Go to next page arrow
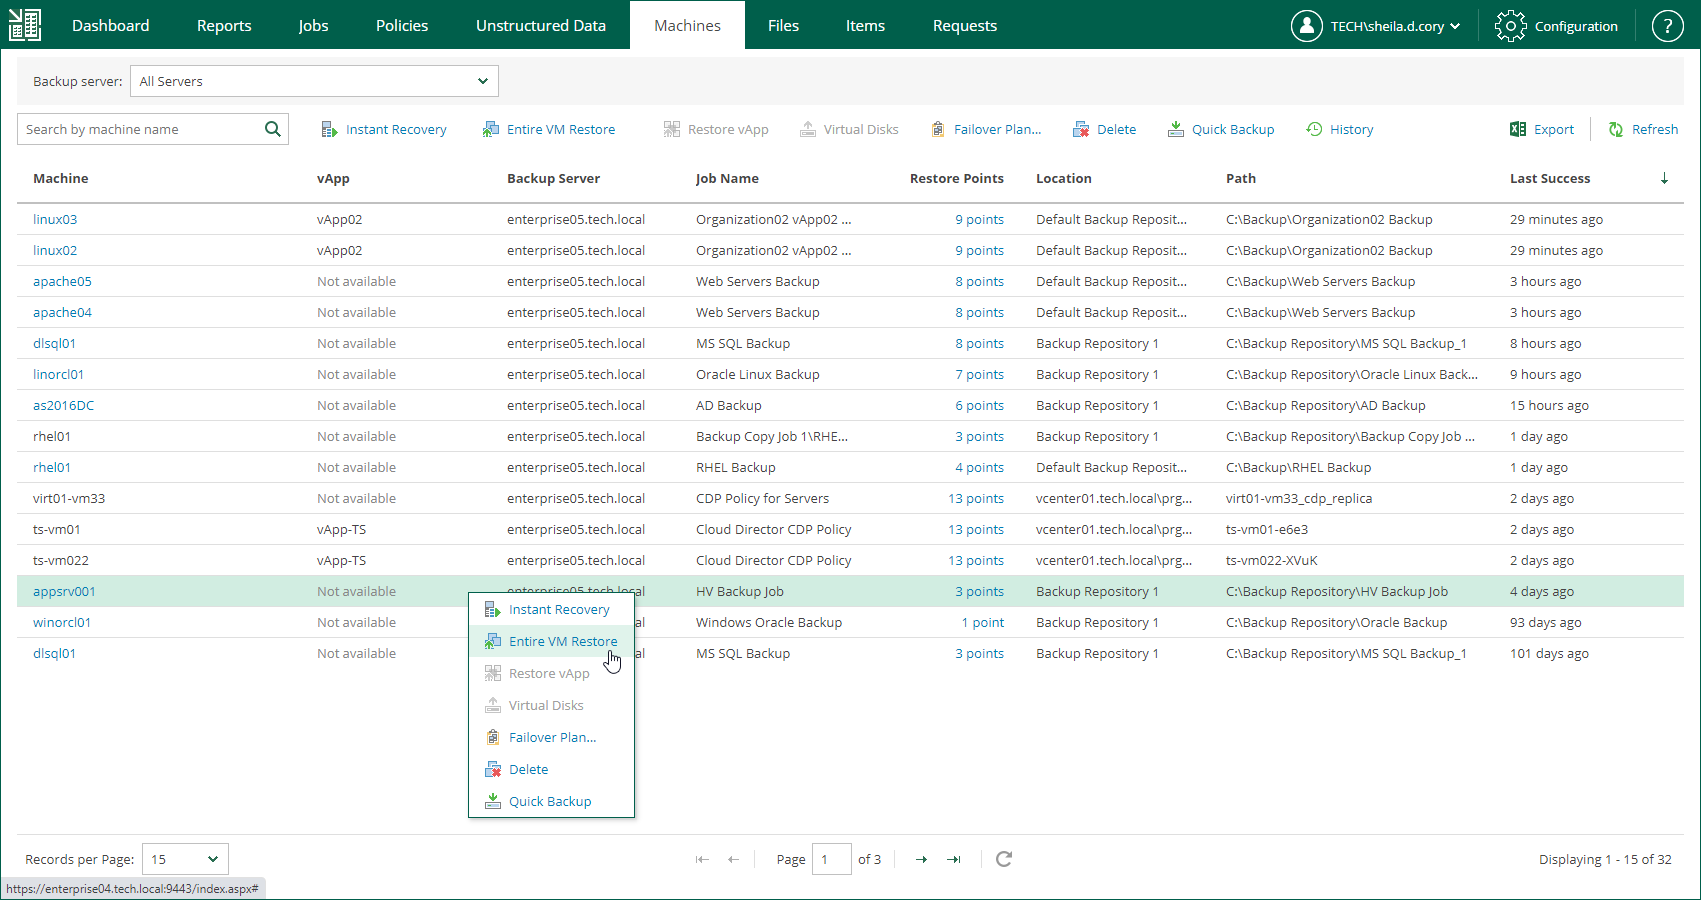Viewport: 1701px width, 900px height. (921, 859)
